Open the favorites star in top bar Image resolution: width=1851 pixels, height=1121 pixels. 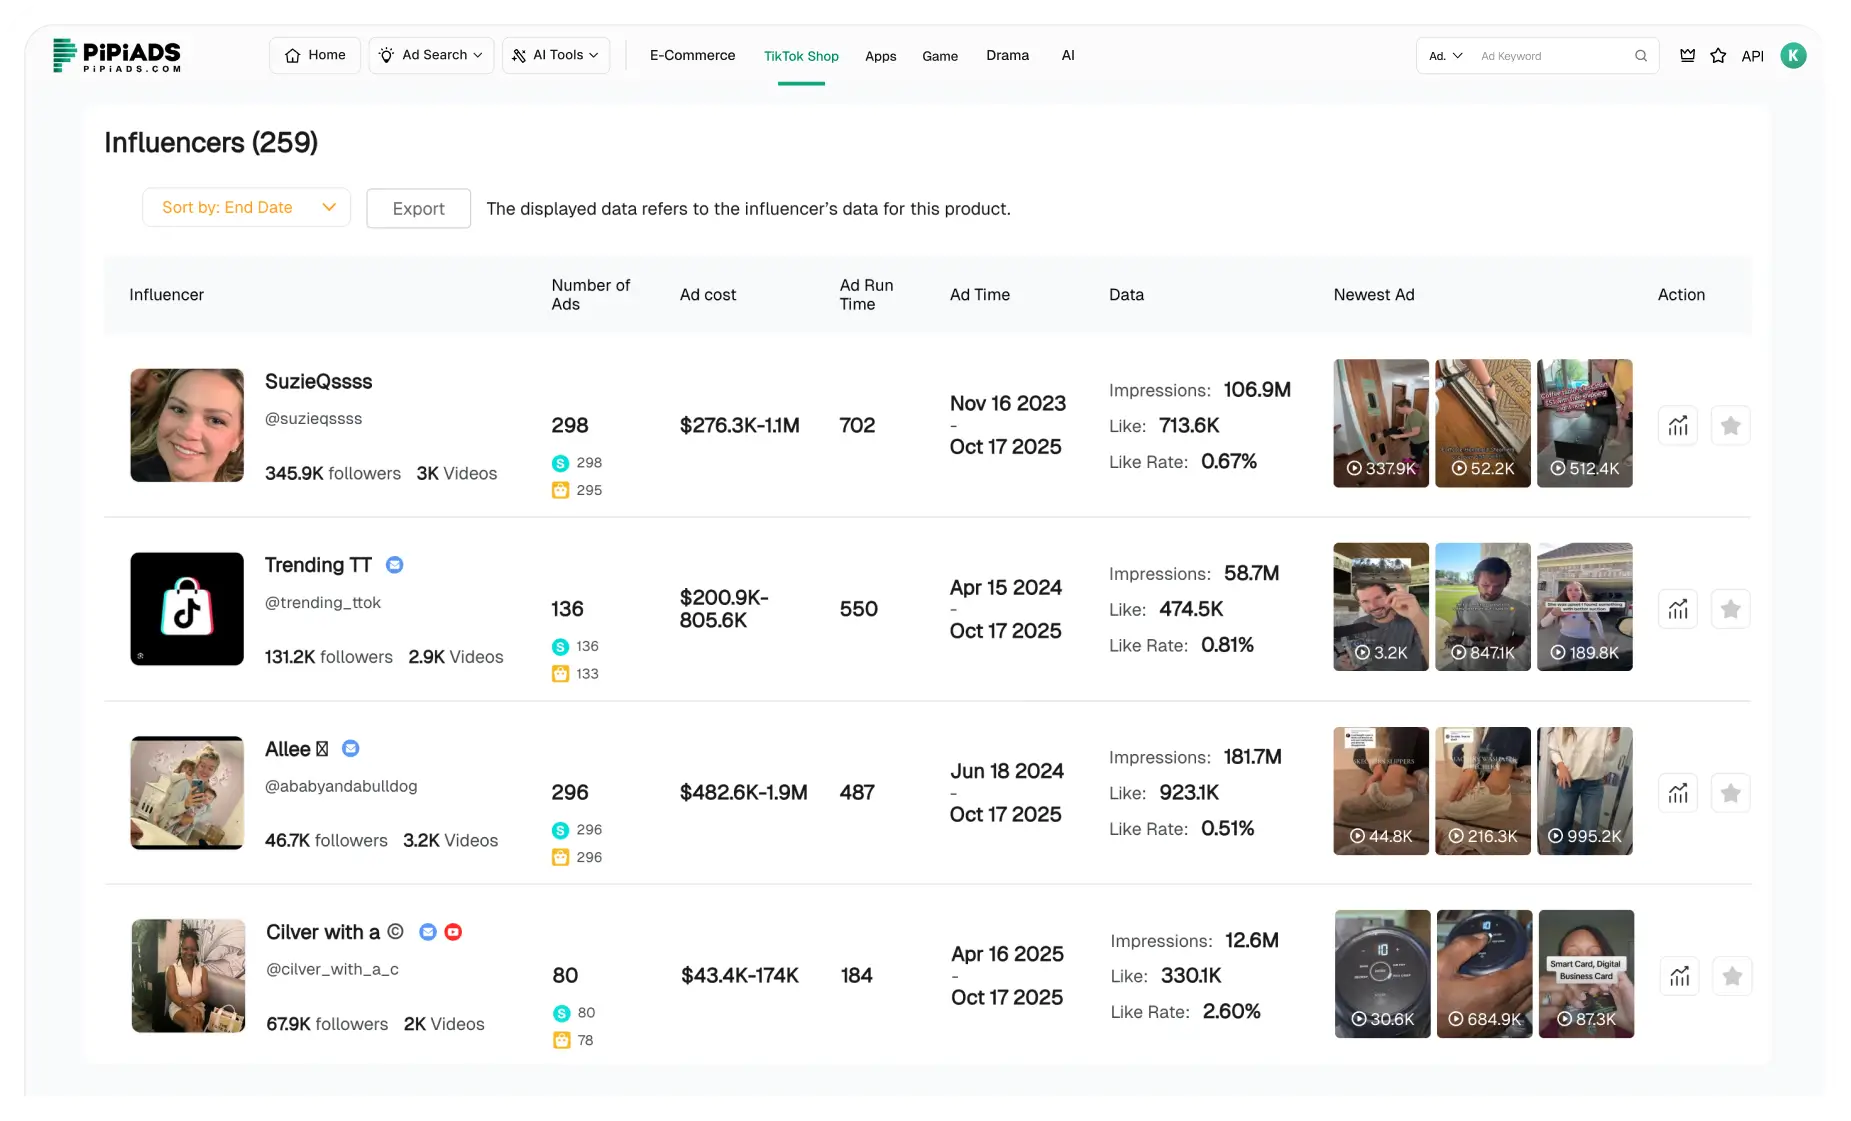(1718, 56)
